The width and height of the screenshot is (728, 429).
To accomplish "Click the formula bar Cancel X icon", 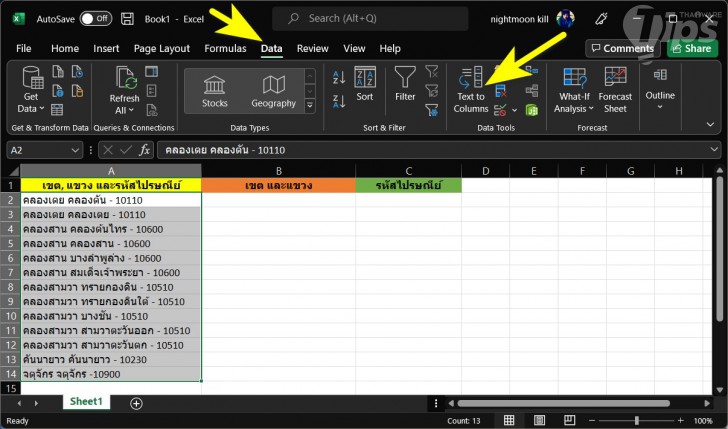I will pyautogui.click(x=108, y=150).
